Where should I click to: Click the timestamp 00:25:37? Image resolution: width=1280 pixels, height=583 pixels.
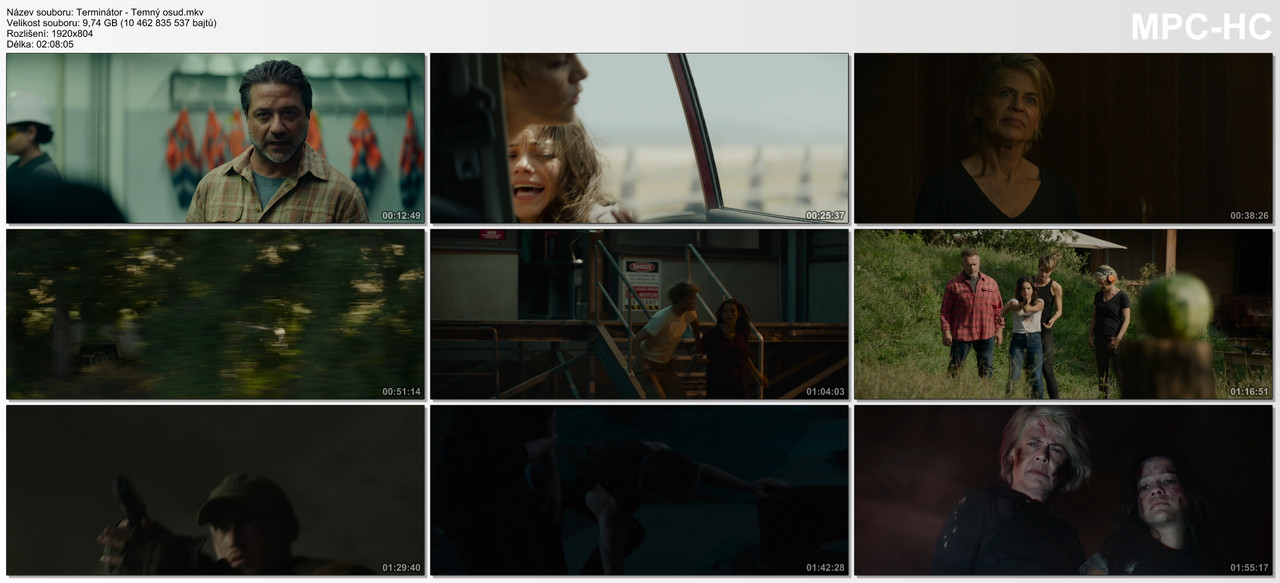(x=825, y=216)
